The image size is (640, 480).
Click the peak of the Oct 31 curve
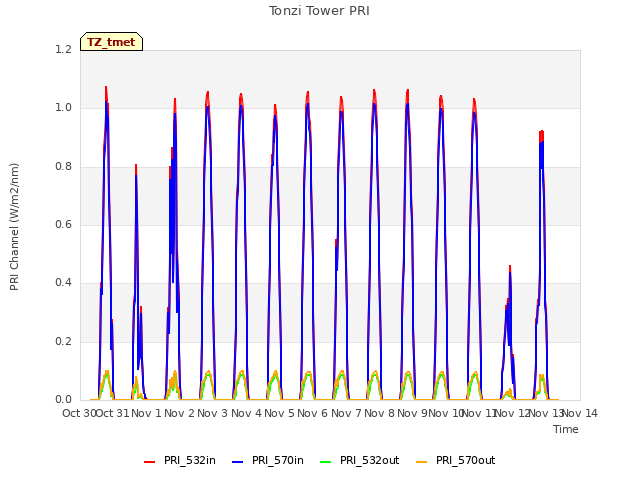tap(106, 87)
